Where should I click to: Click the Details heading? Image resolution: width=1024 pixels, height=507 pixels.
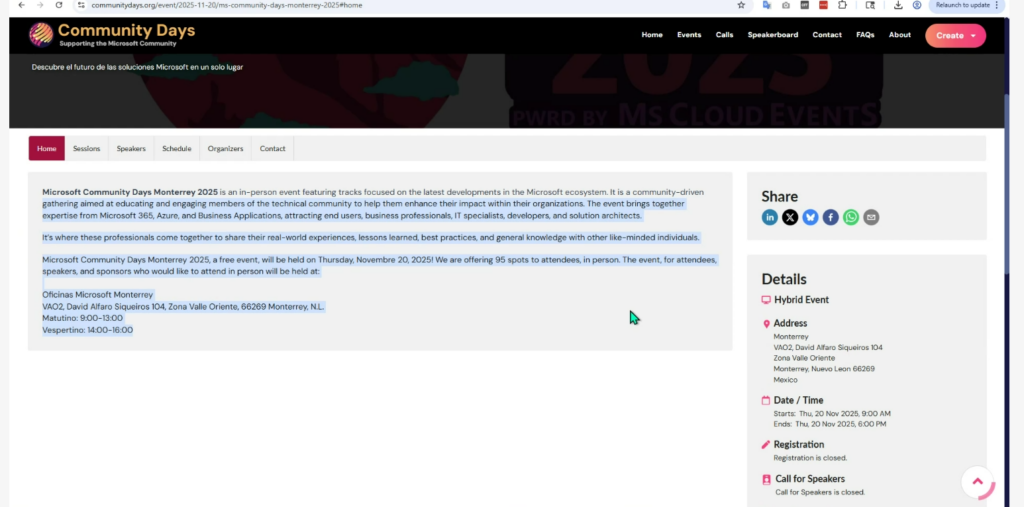coord(784,279)
